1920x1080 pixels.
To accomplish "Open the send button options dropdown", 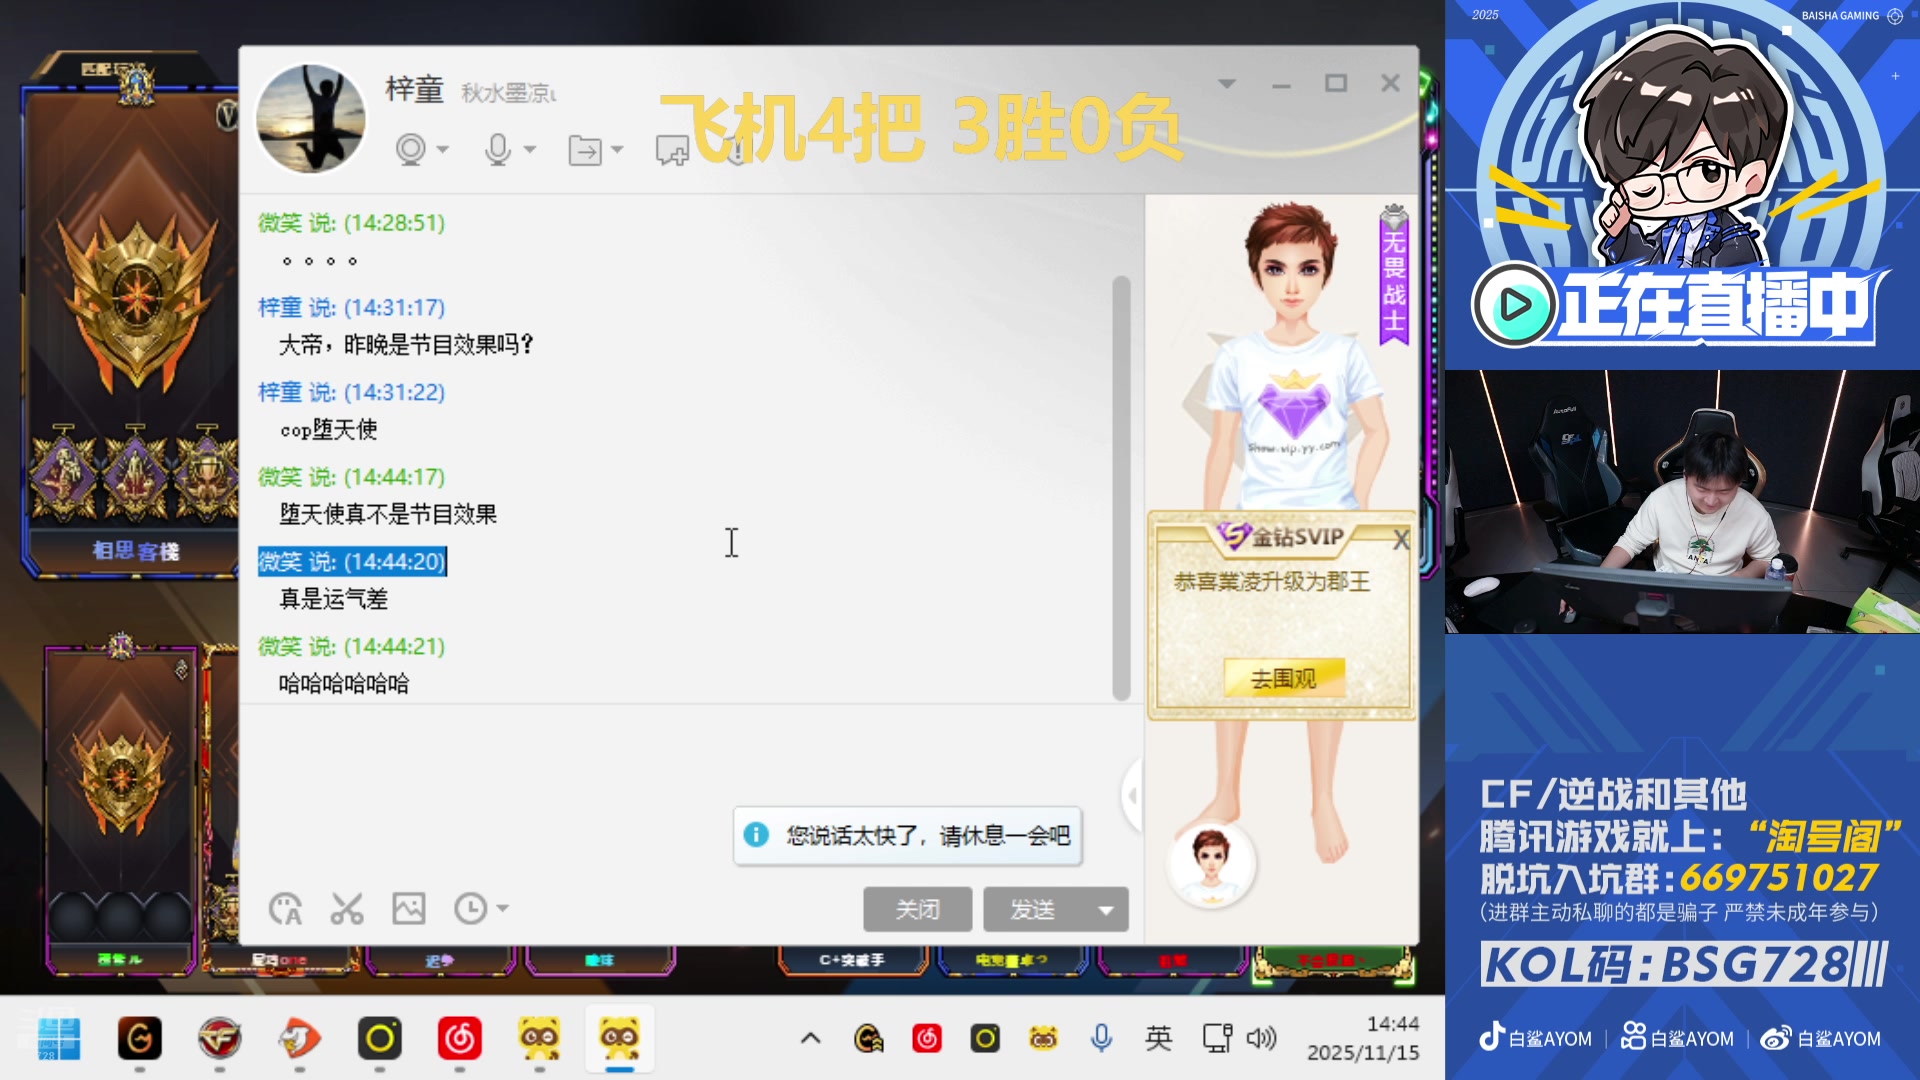I will 1106,910.
